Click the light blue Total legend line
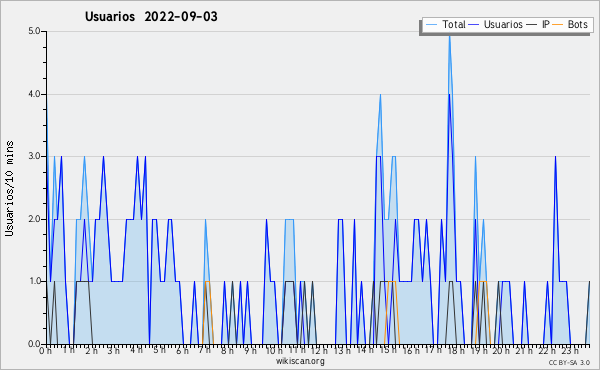The width and height of the screenshot is (600, 370). tap(432, 25)
